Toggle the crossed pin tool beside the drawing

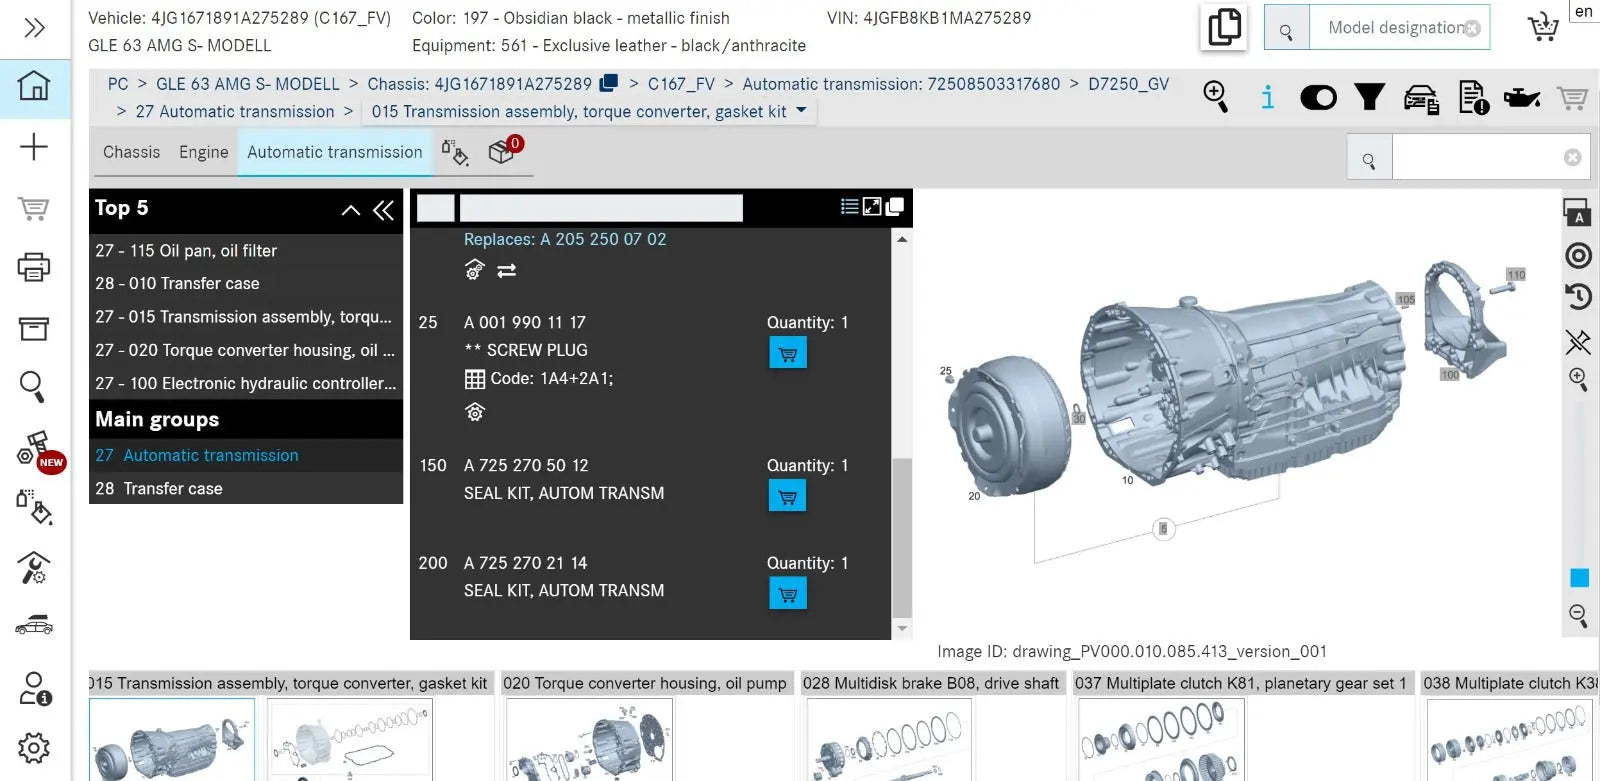(1578, 342)
